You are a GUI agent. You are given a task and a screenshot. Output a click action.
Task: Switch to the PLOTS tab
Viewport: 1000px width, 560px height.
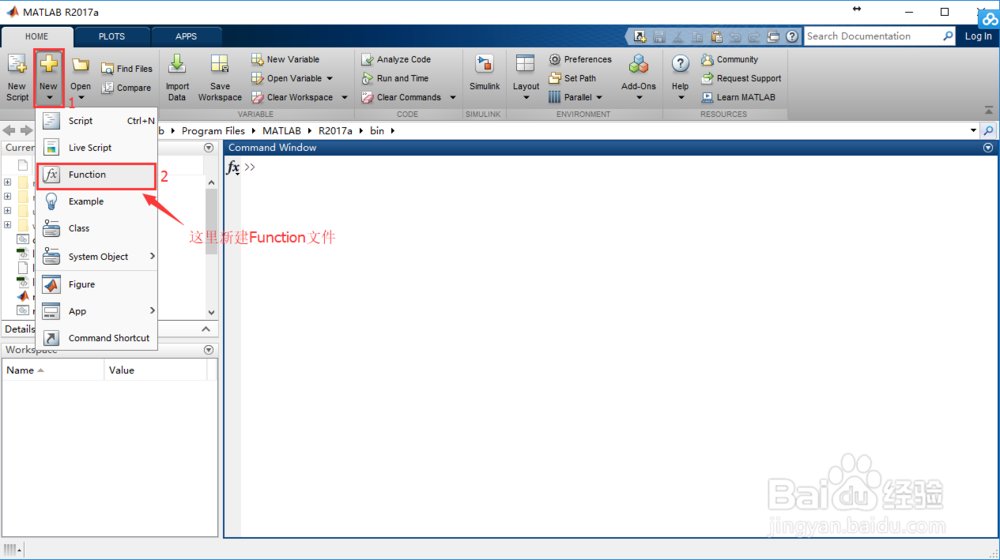pos(112,36)
